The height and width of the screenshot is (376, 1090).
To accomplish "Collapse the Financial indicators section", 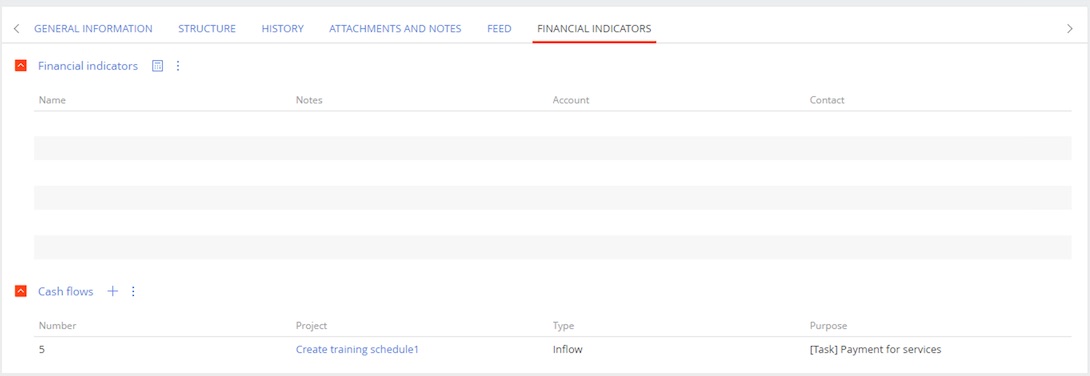I will (x=21, y=66).
